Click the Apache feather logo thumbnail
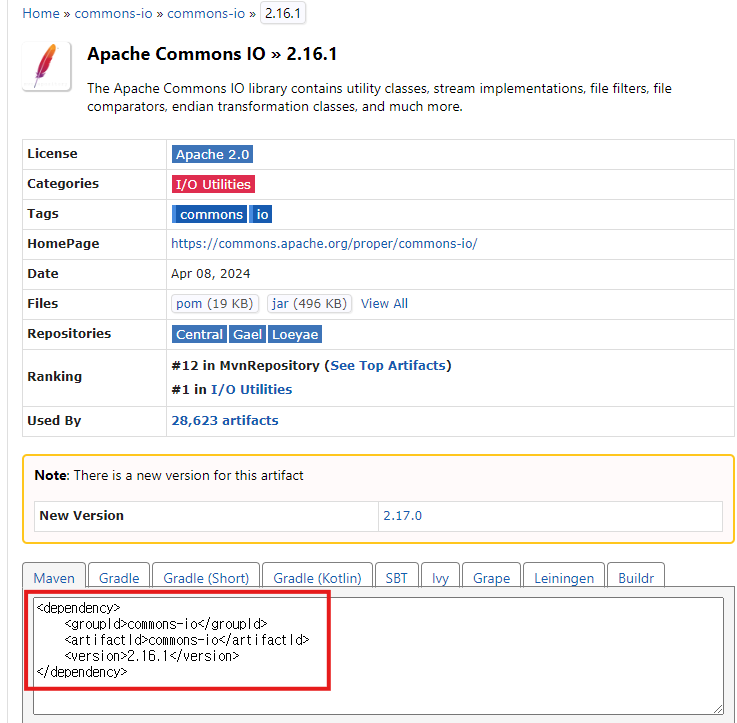Image resolution: width=737 pixels, height=723 pixels. 47,66
